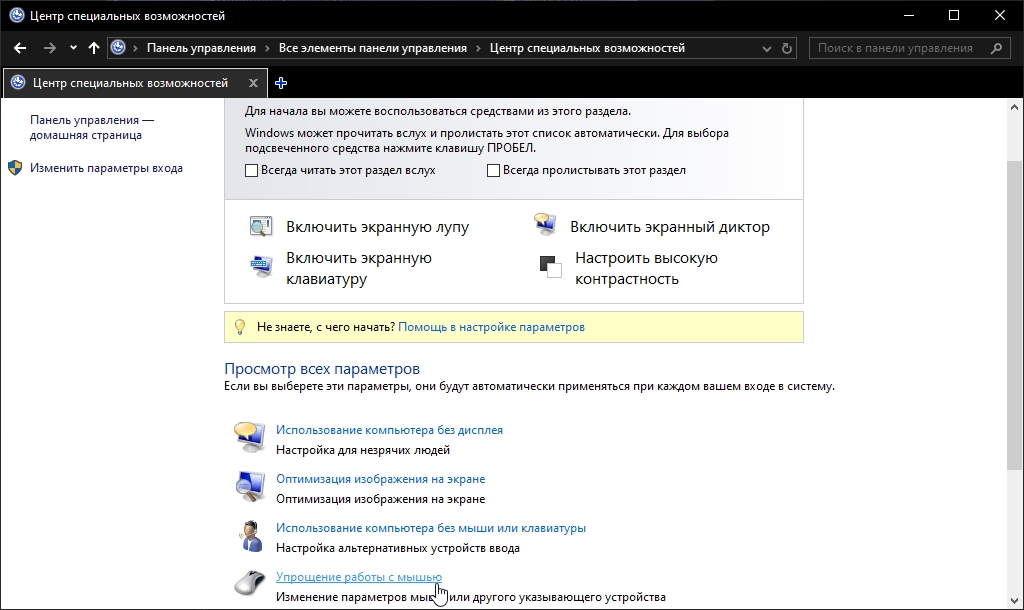Click 'Включить экранную лупу'

[x=377, y=227]
